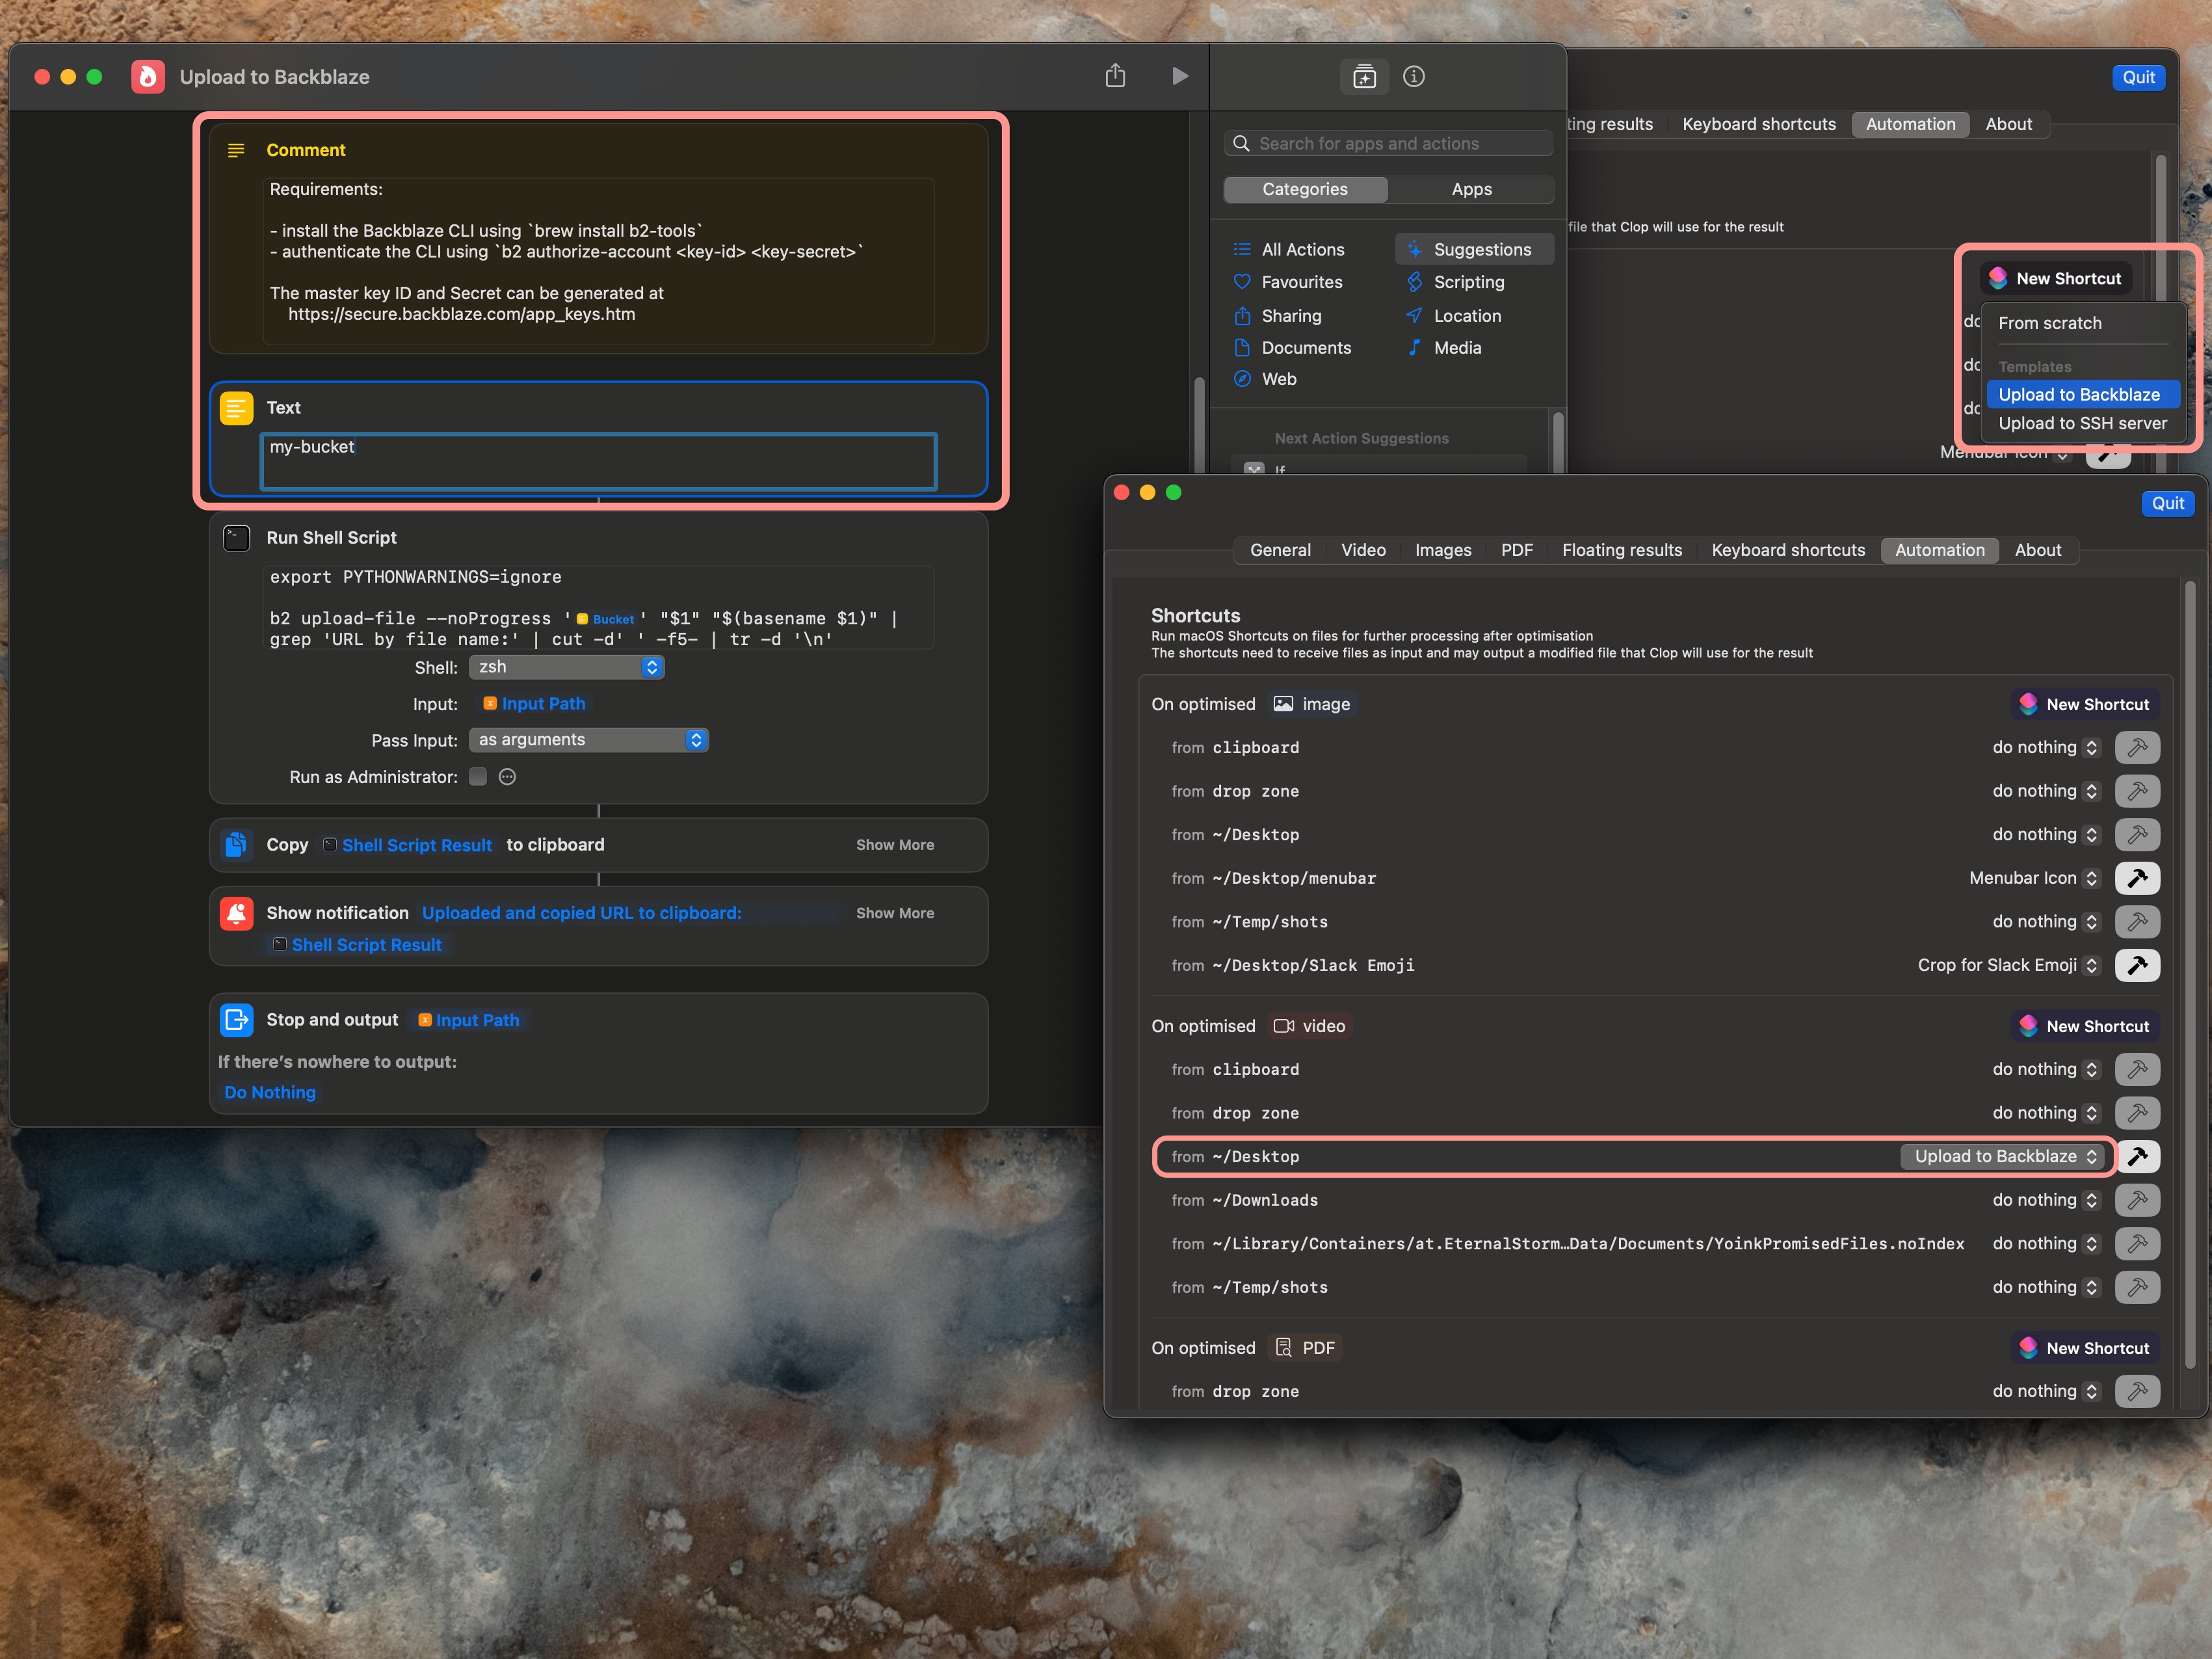Click the Clop settings window scrollbar

(x=2190, y=974)
